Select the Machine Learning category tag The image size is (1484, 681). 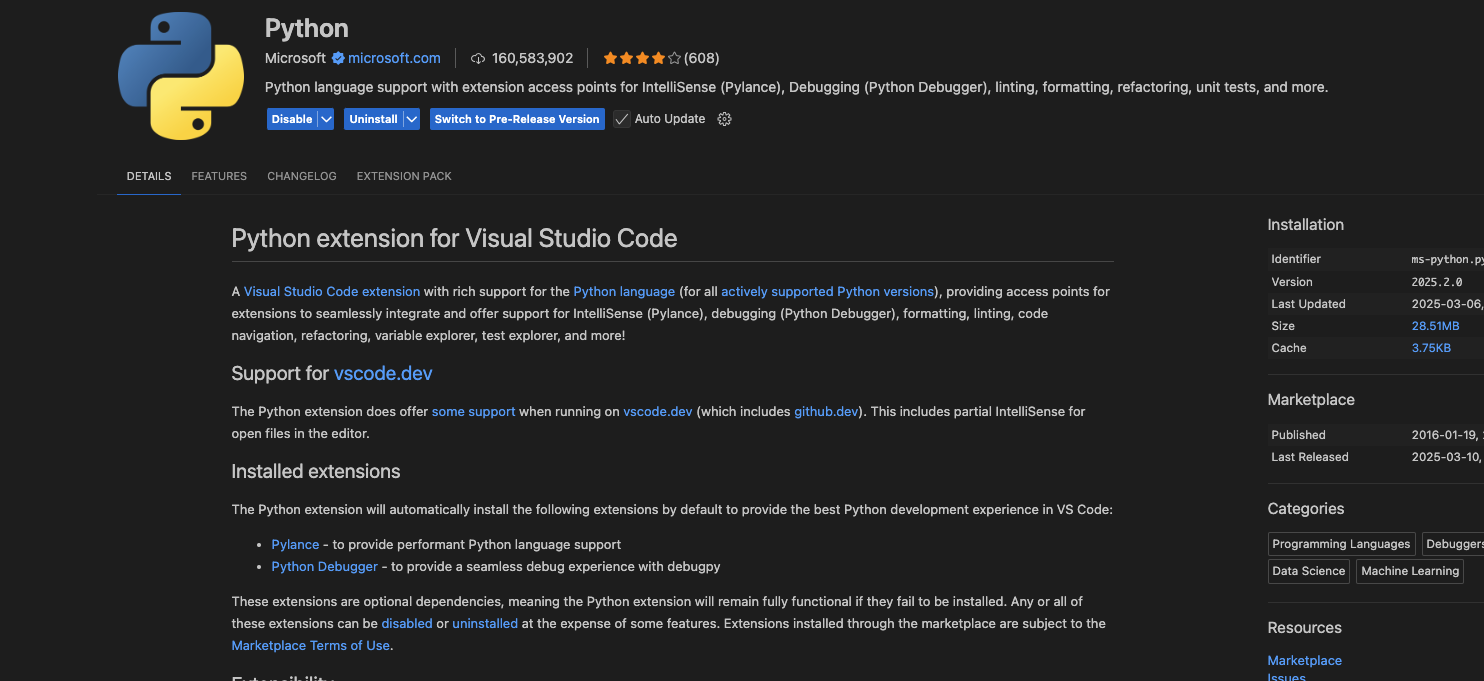click(x=1410, y=571)
